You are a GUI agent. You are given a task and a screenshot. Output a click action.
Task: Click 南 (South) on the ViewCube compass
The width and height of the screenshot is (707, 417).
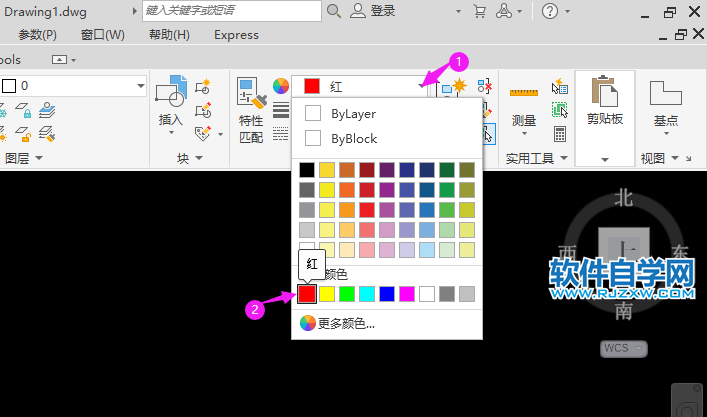[x=624, y=311]
